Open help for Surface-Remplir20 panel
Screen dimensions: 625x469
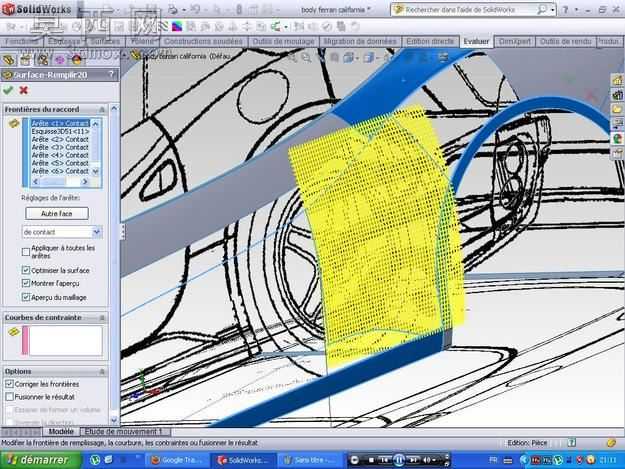[x=111, y=75]
